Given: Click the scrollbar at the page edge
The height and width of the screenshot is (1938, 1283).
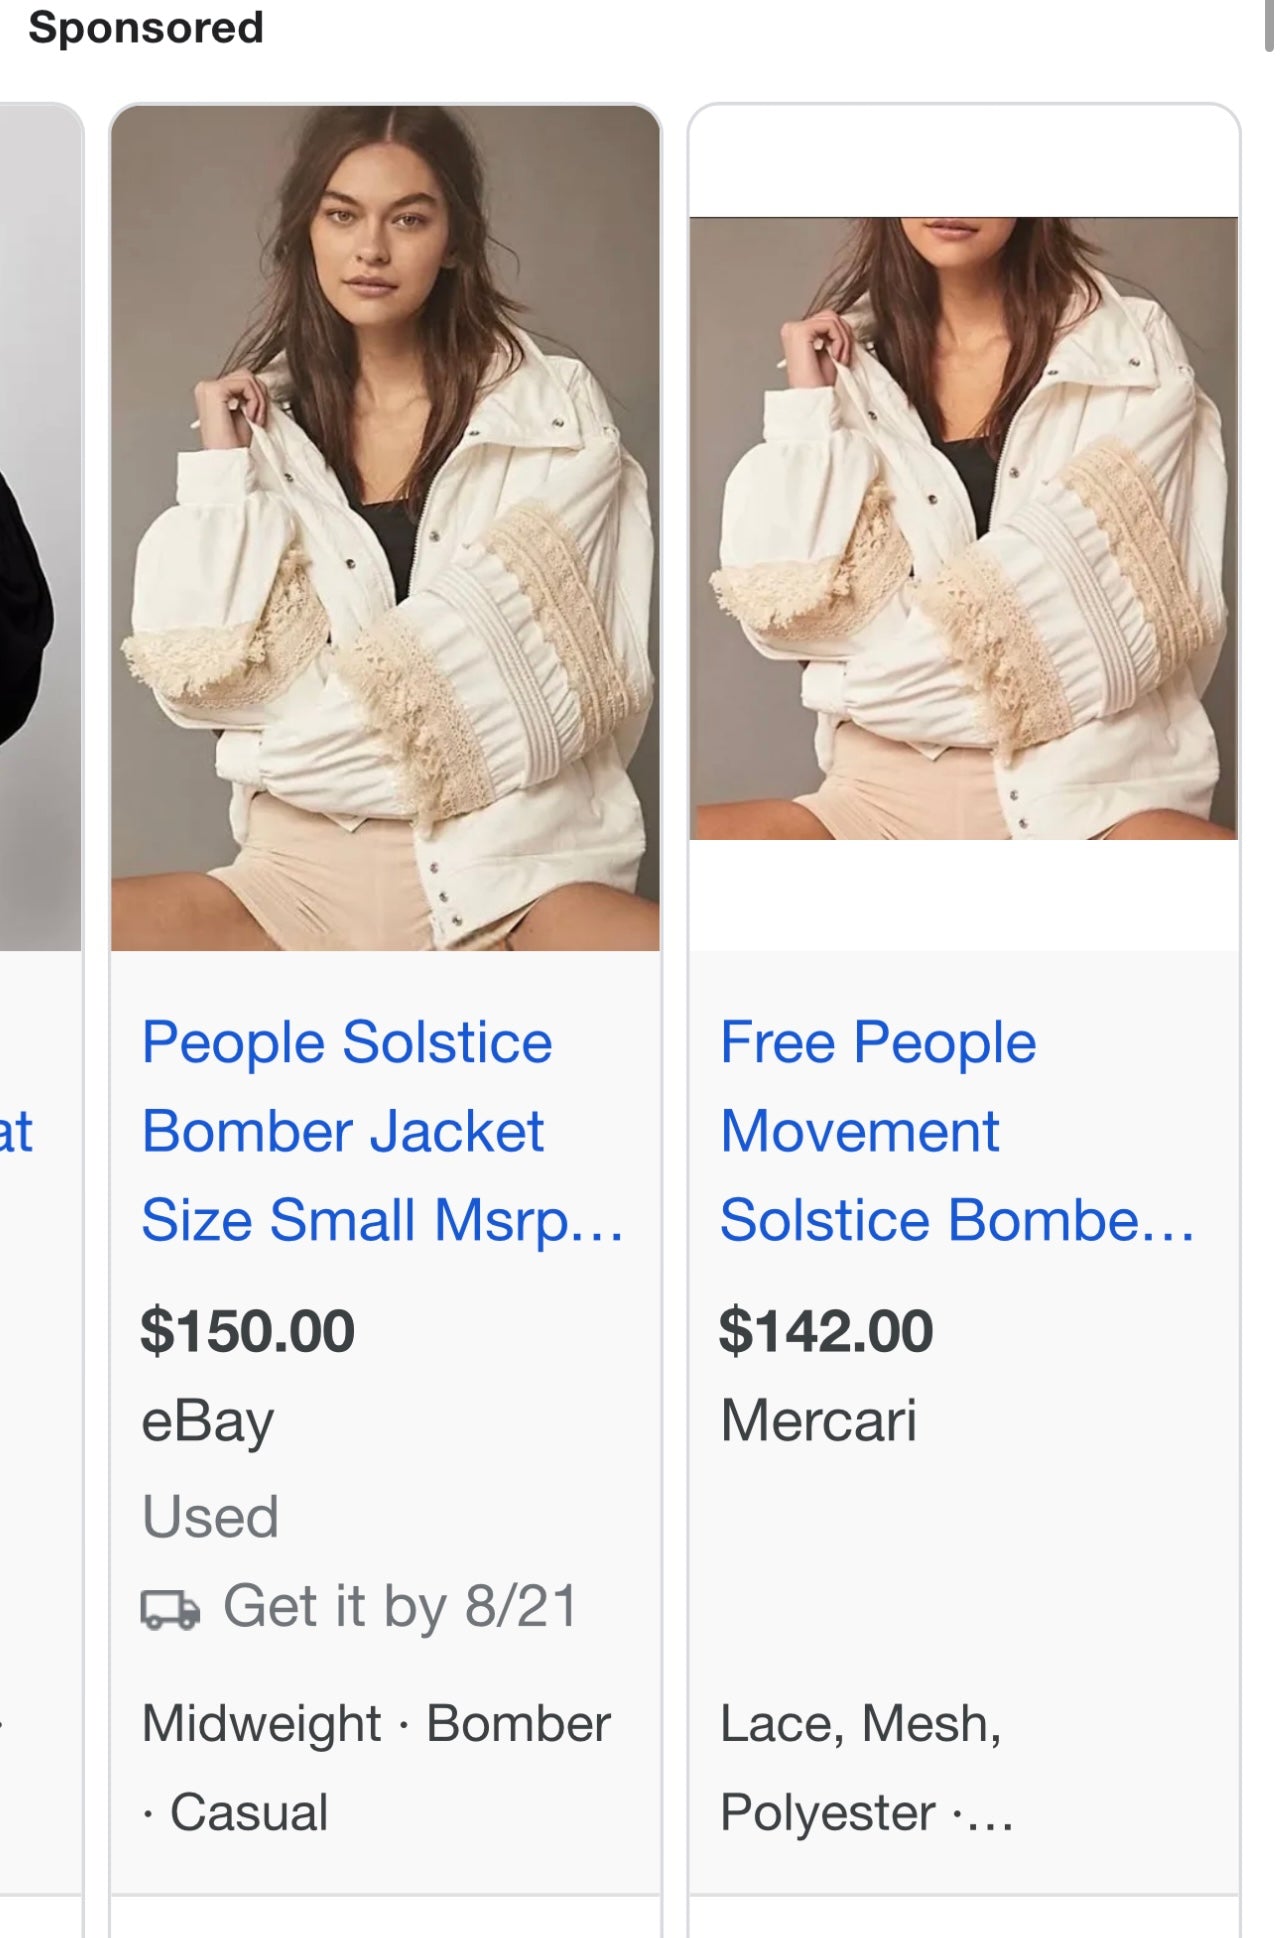Looking at the screenshot, I should pos(1269,25).
